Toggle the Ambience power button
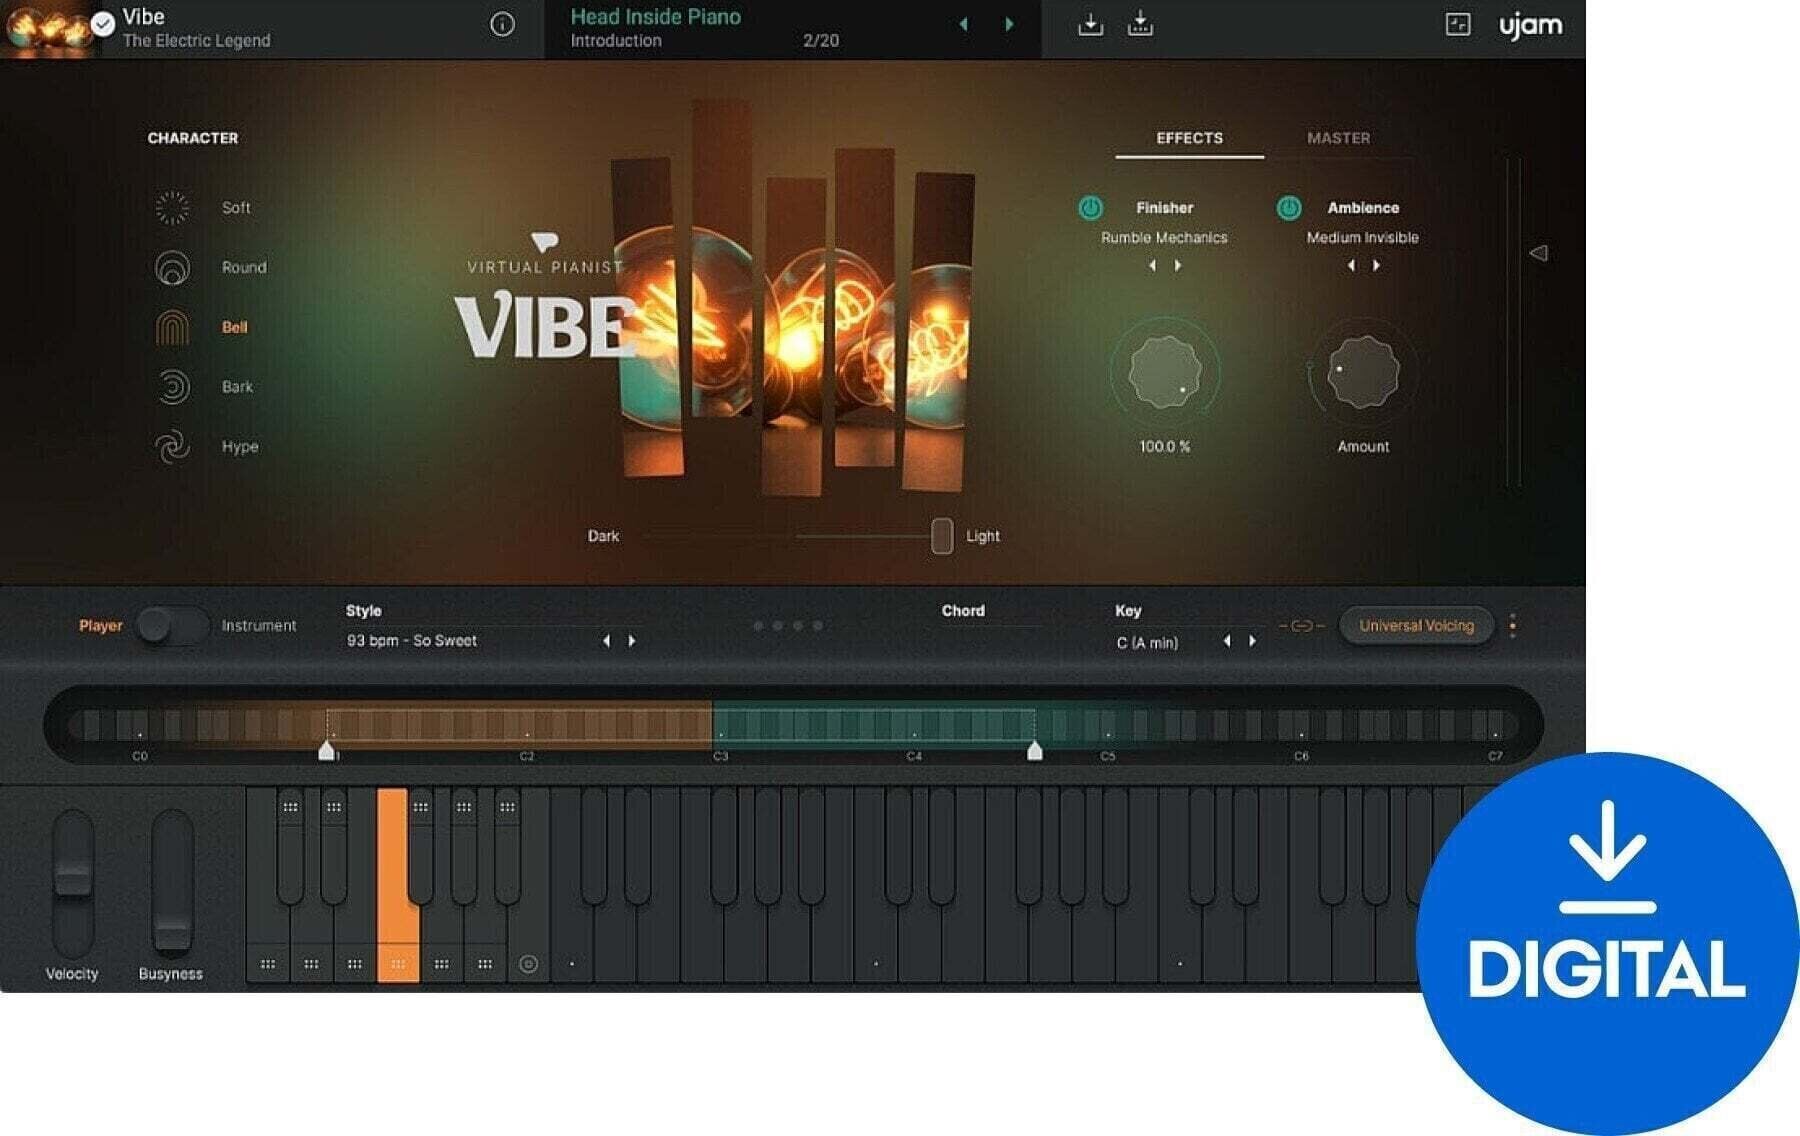 point(1289,207)
